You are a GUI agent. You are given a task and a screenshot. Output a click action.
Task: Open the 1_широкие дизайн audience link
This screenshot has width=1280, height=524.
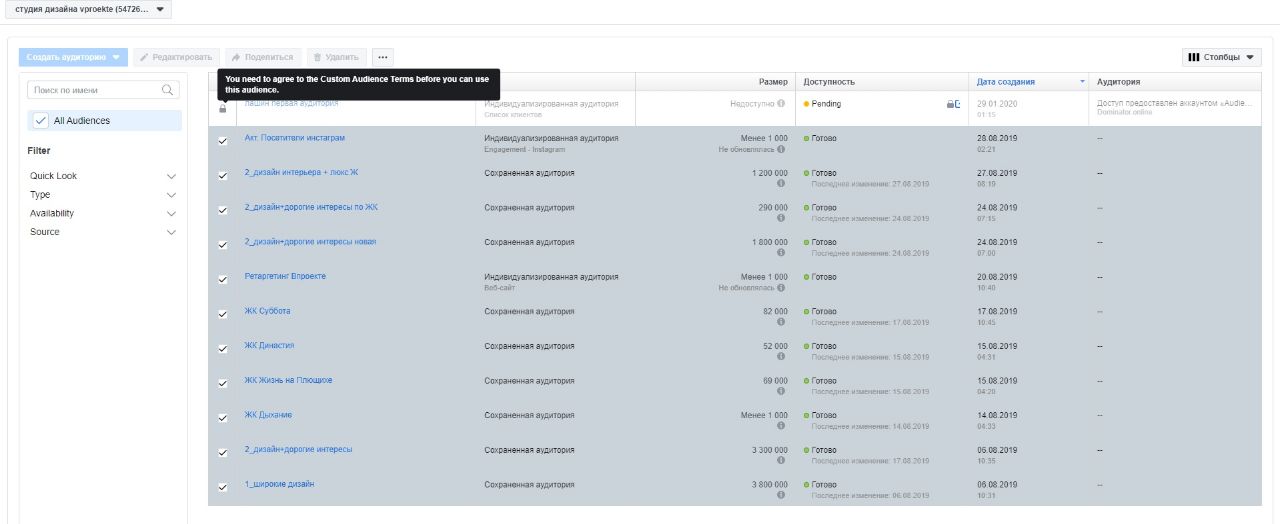coord(279,484)
